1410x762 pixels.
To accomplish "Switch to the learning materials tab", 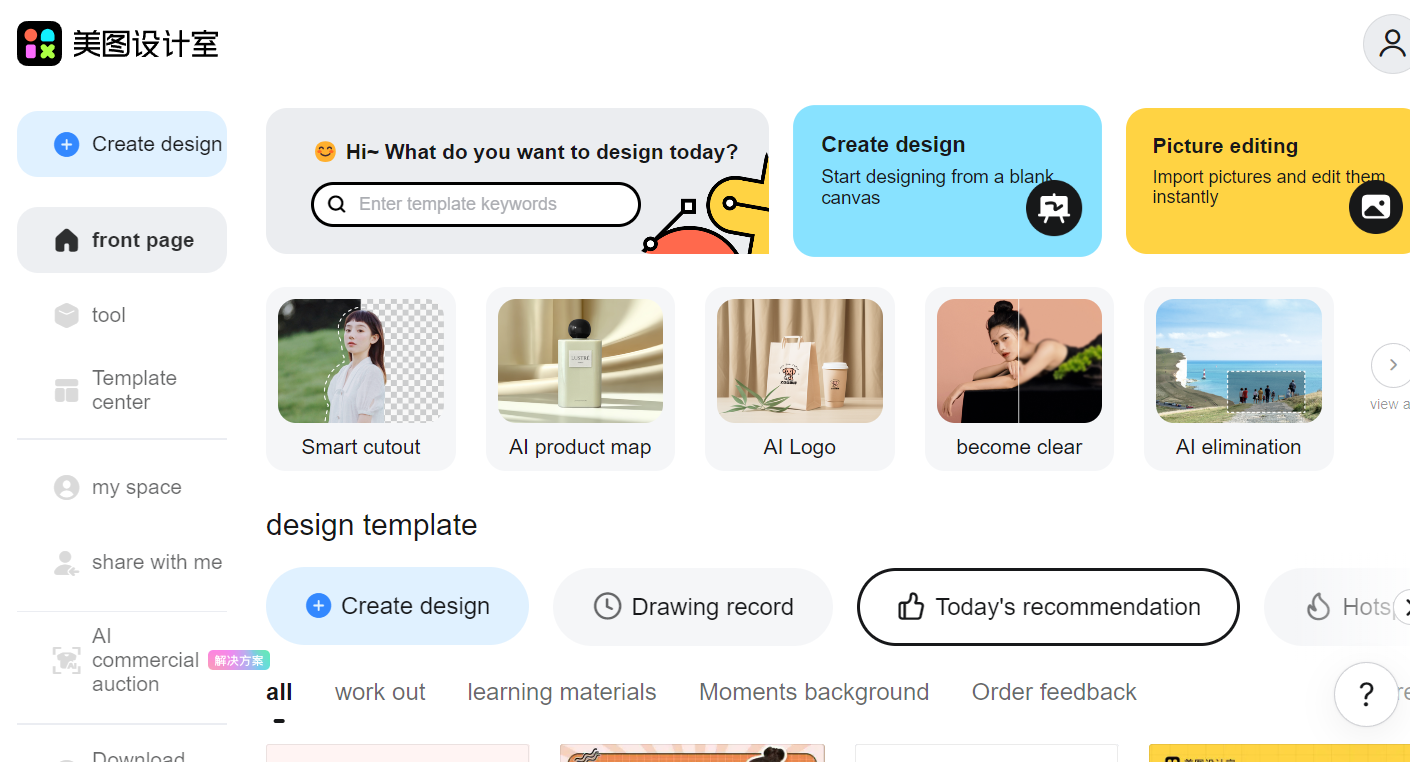I will [561, 691].
